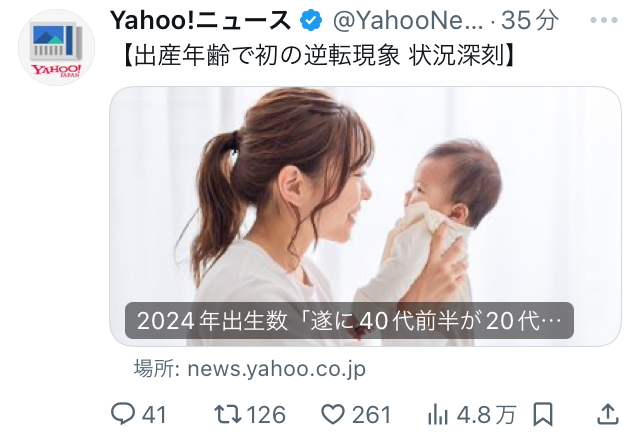This screenshot has height=436, width=640.
Task: Open the Yahoo!ニュース account name
Action: pyautogui.click(x=200, y=20)
